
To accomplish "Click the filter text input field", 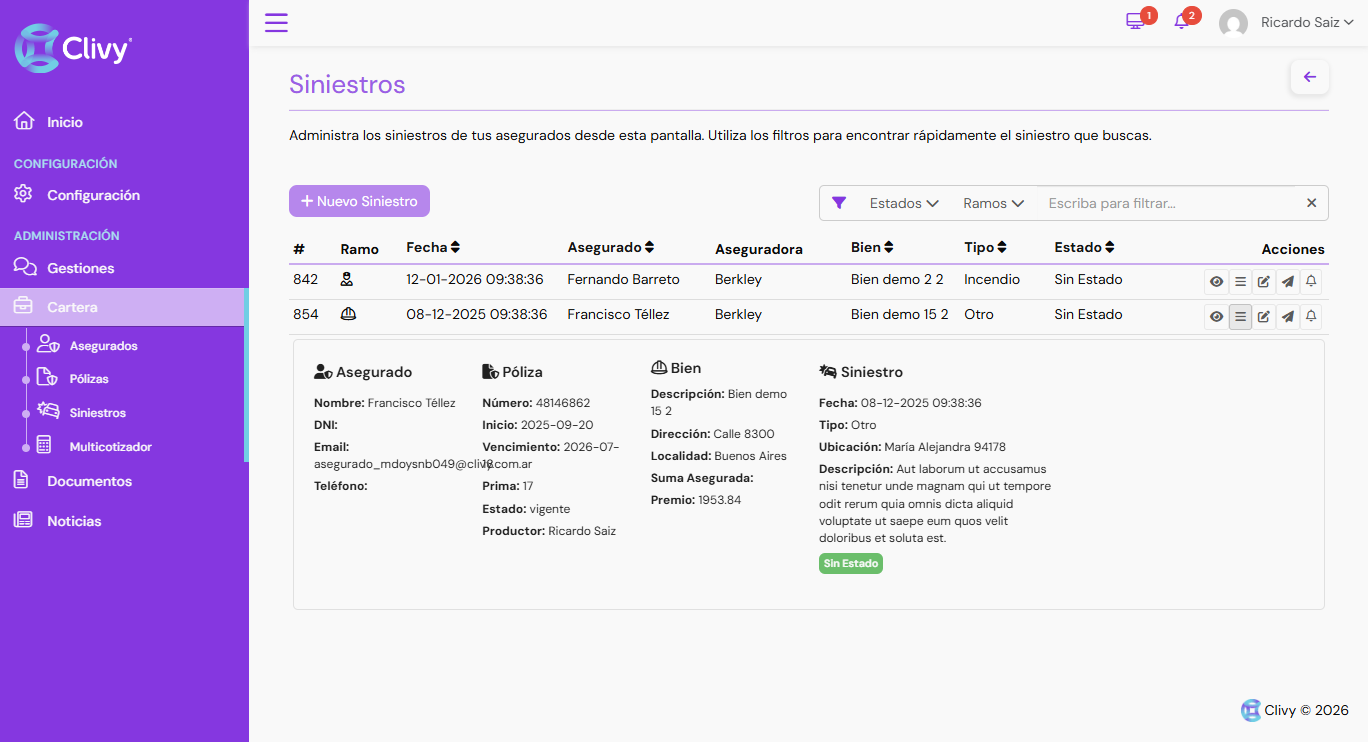I will (x=1170, y=203).
